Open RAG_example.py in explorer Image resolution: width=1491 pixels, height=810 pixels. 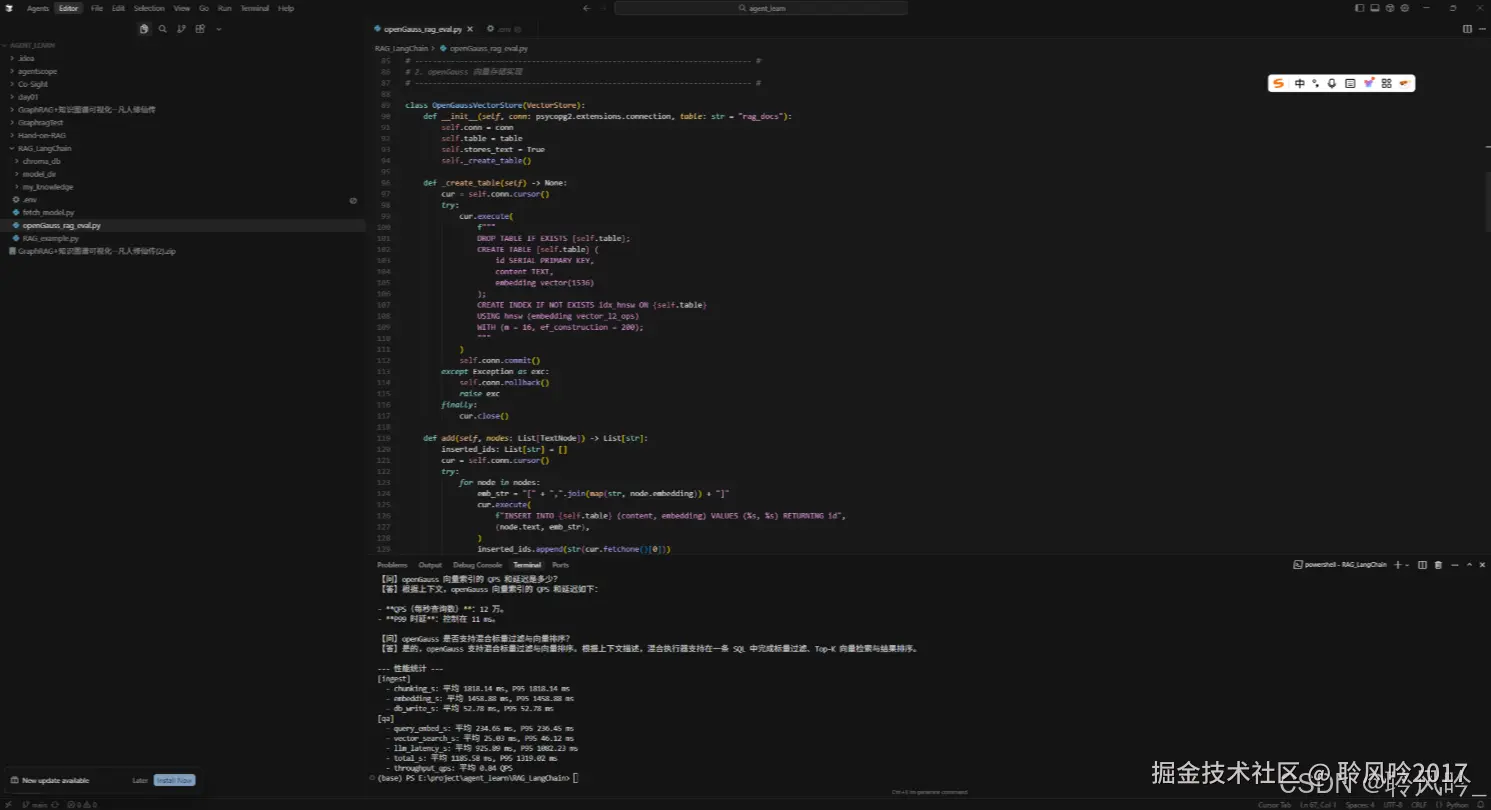(x=50, y=238)
